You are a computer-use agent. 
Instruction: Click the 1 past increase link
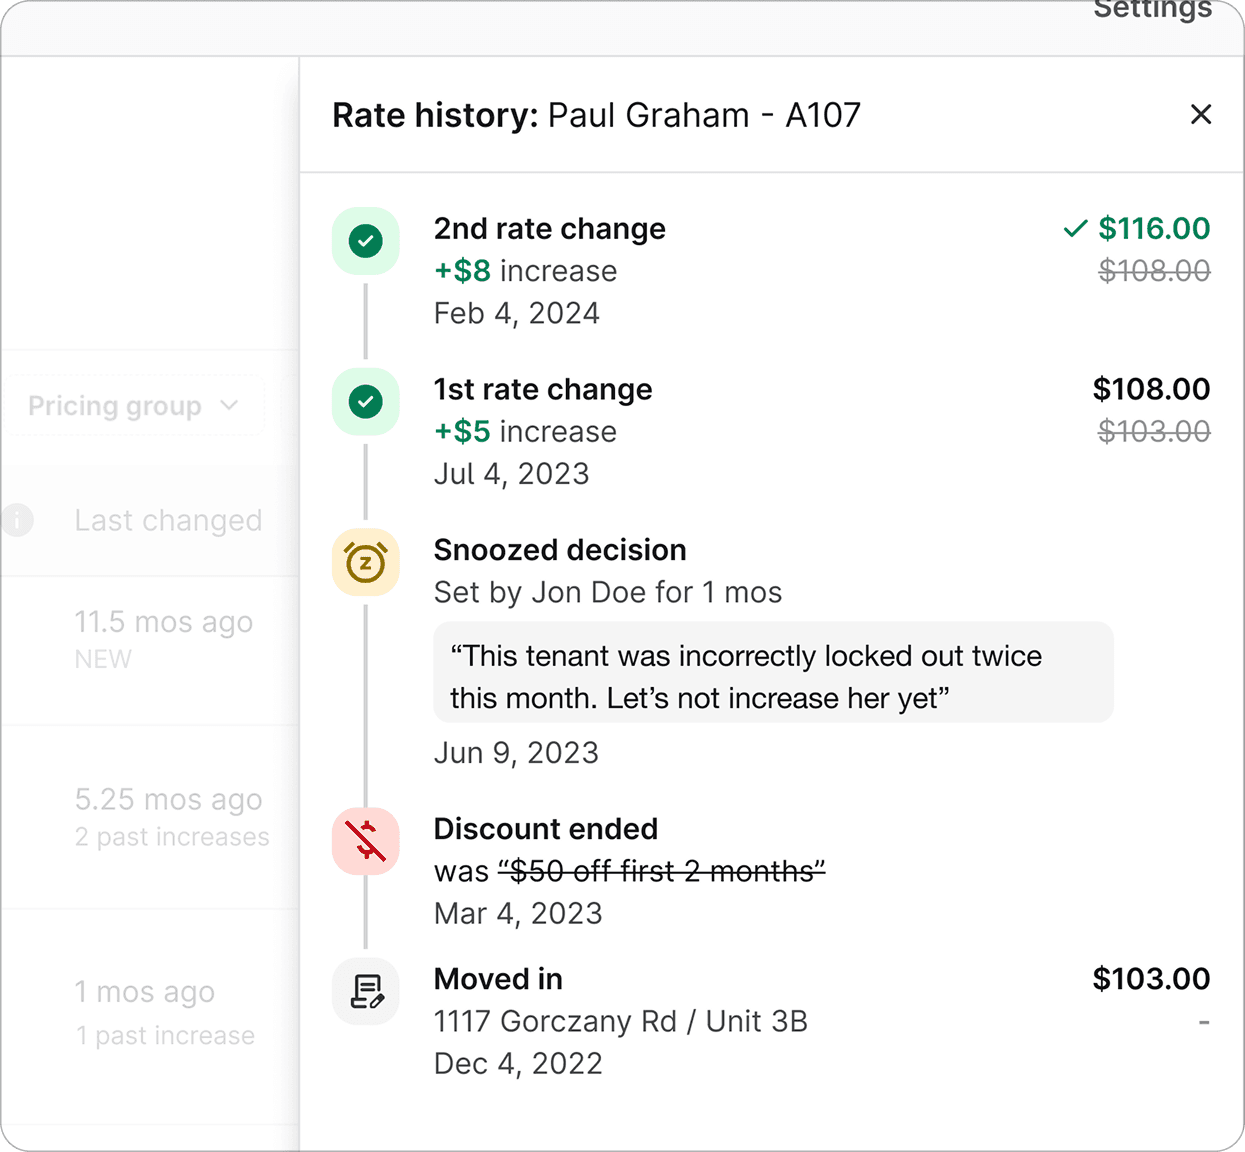[x=165, y=1035]
